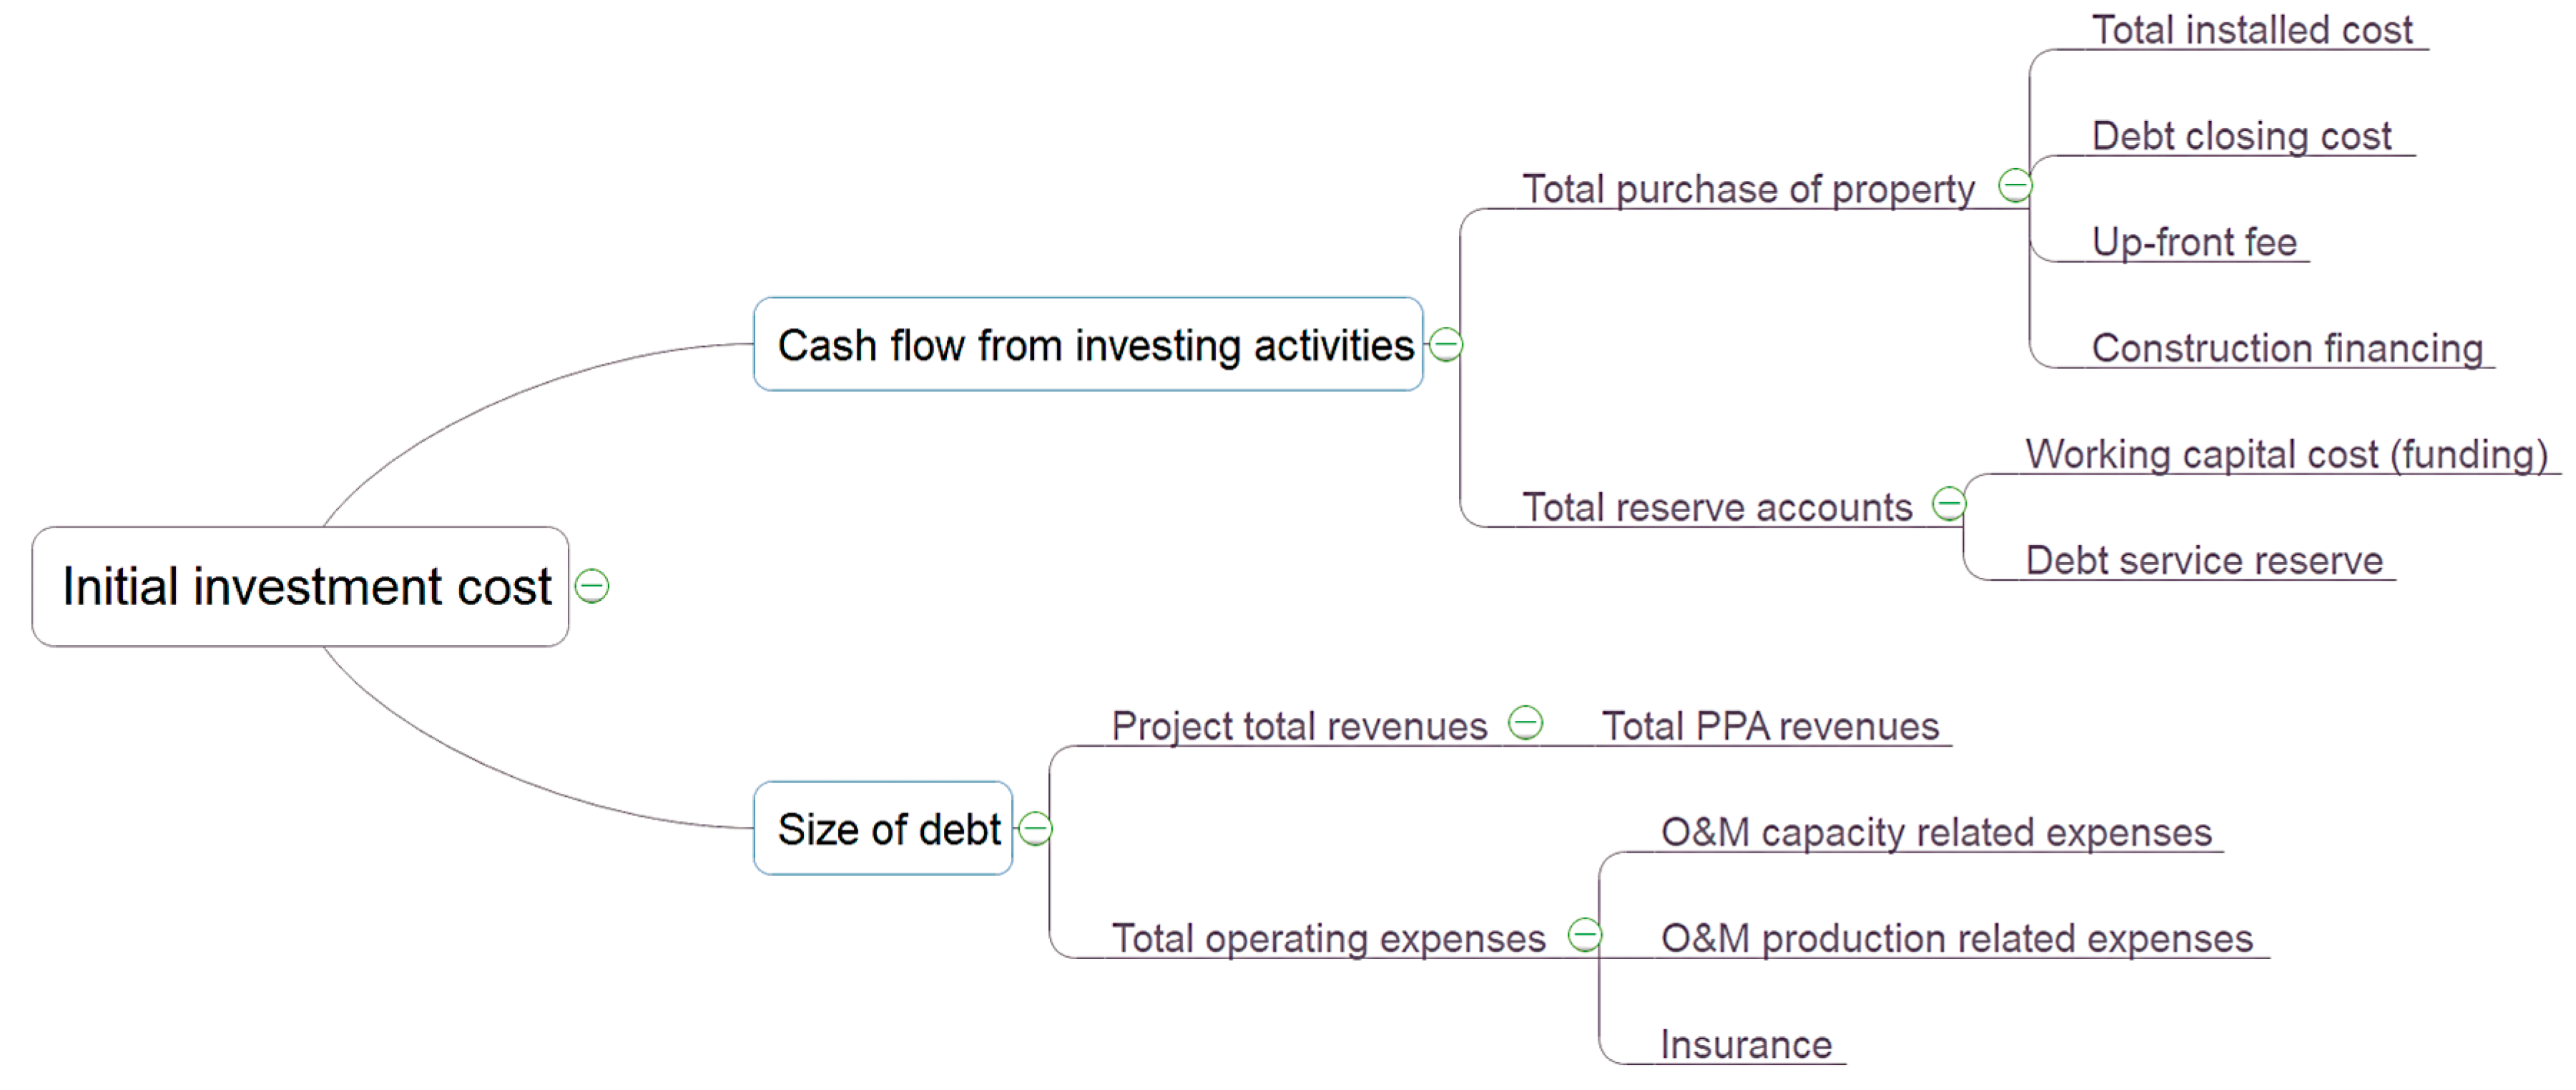Click the Total installed cost leaf
Screen dimensions: 2576x1090
[x=2252, y=30]
